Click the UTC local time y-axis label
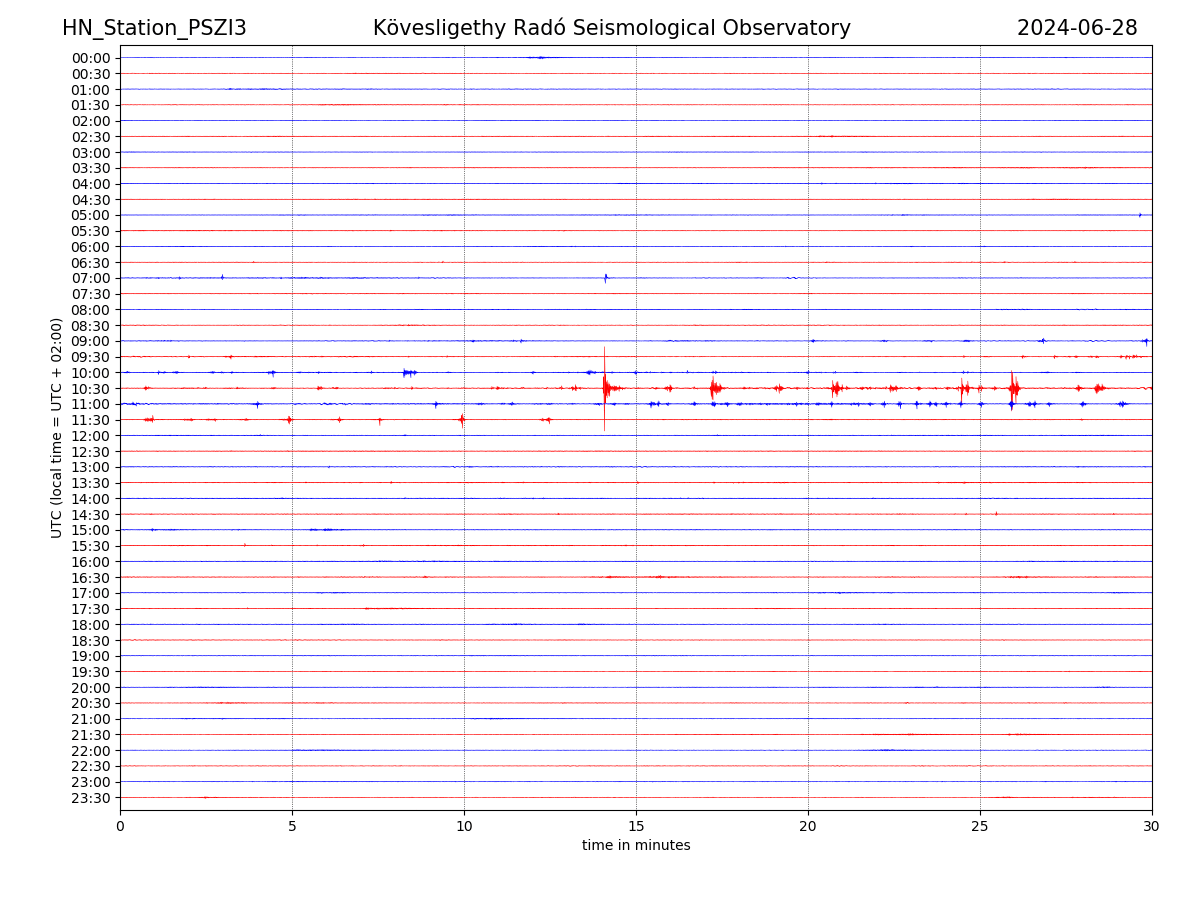1200x900 pixels. (57, 427)
